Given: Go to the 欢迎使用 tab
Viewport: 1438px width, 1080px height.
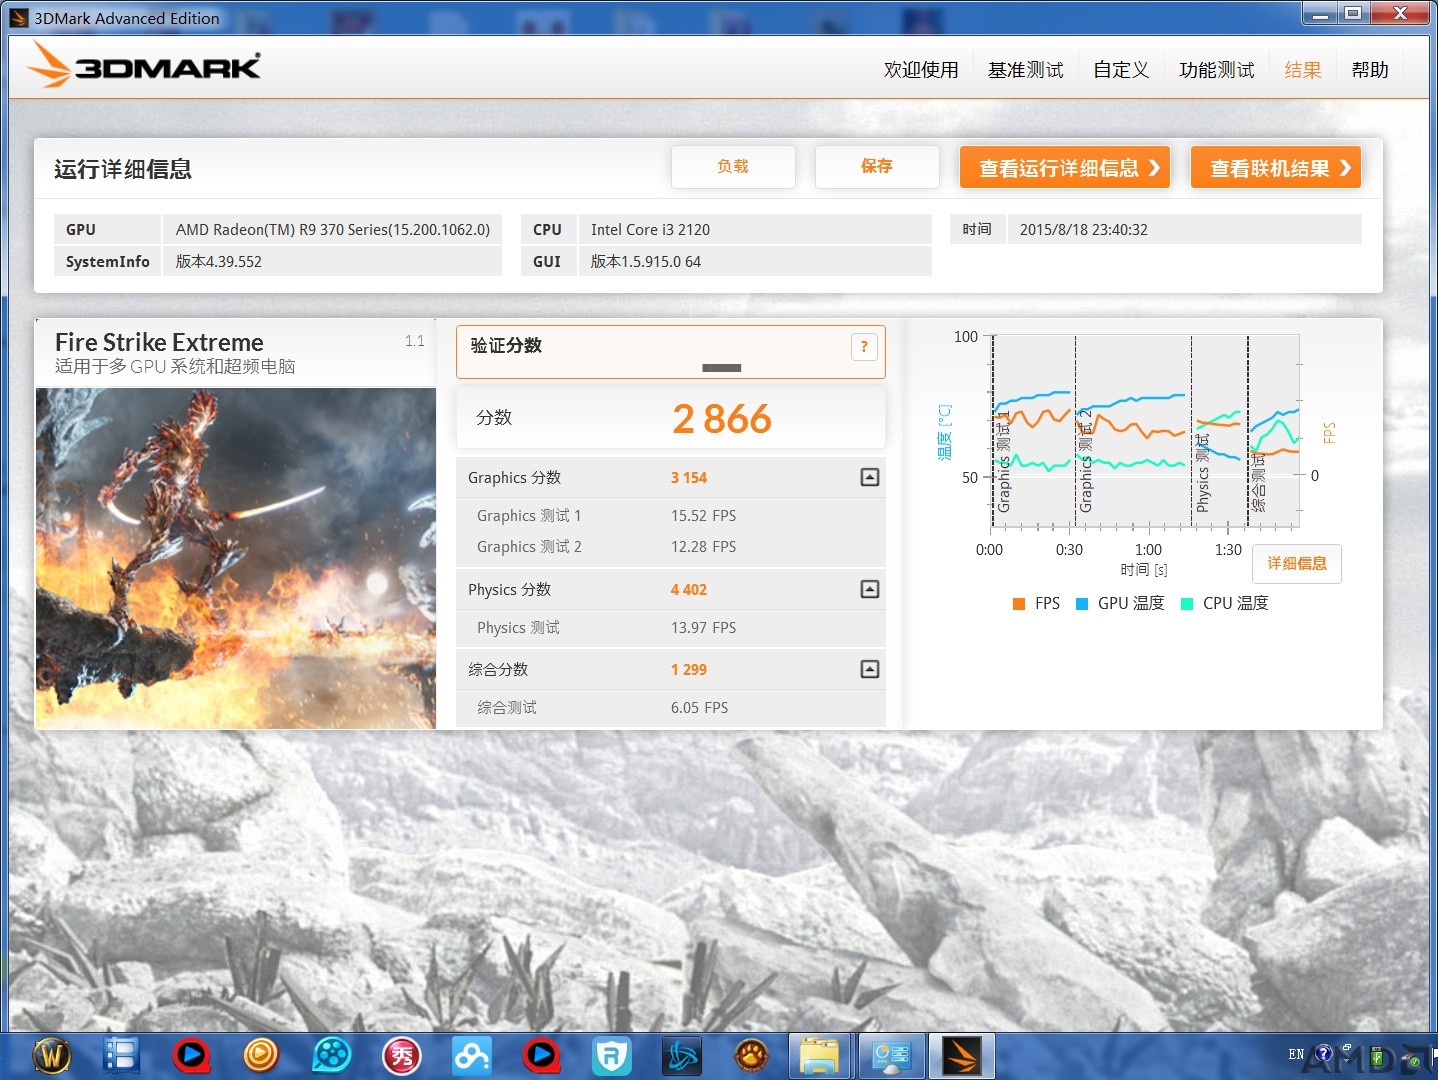Looking at the screenshot, I should point(921,70).
